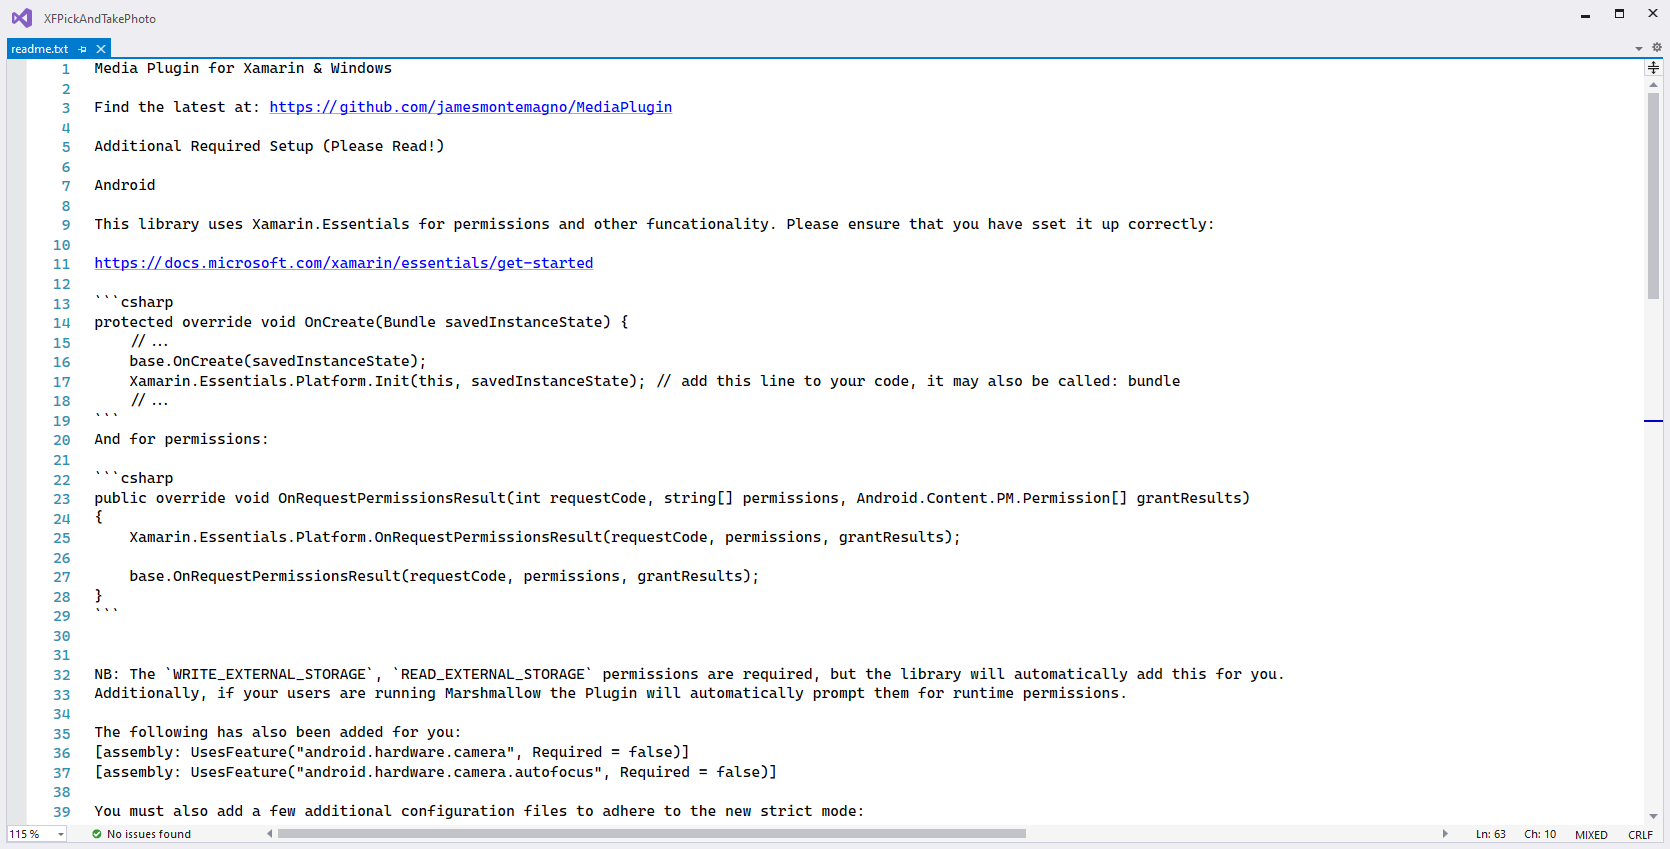
Task: Open the document settings gear icon
Action: 1656,48
